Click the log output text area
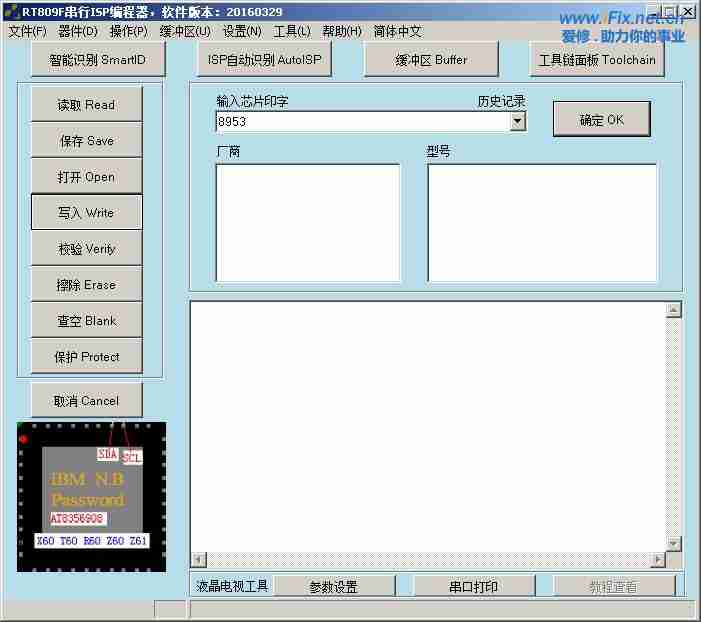 pos(428,427)
